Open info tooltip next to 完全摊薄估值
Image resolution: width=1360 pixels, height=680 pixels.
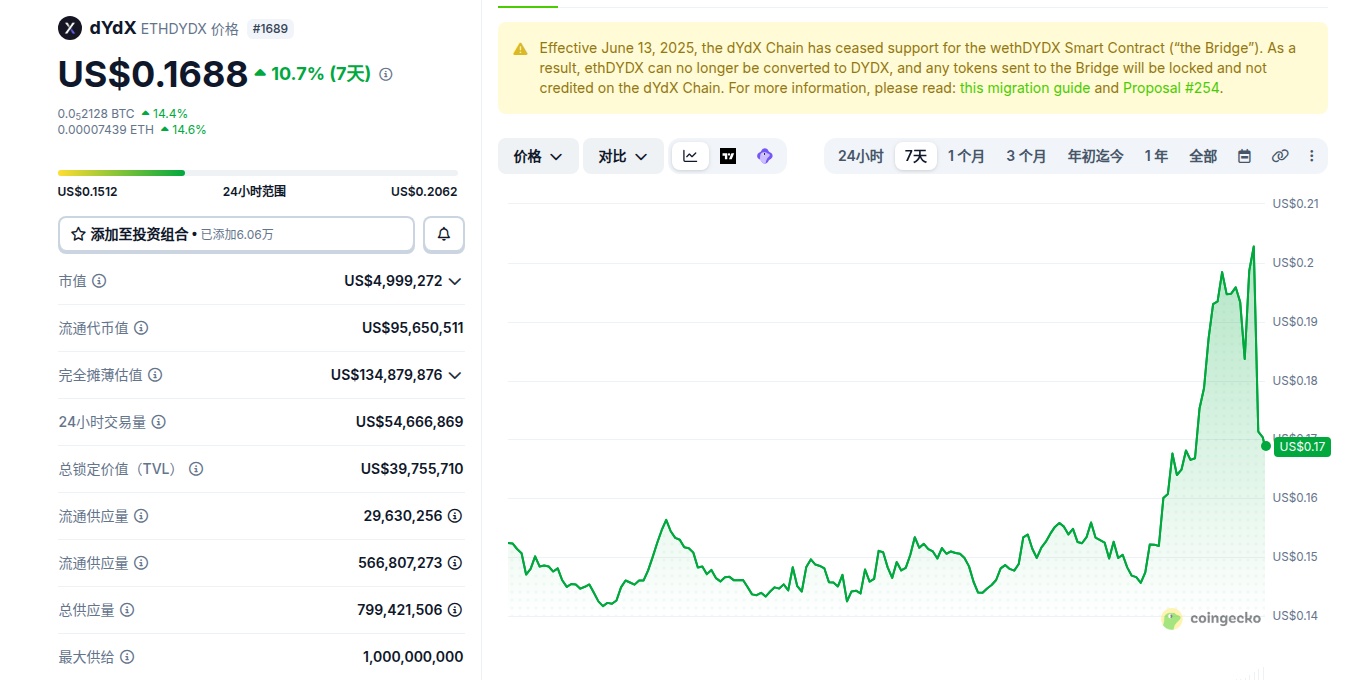pyautogui.click(x=155, y=375)
